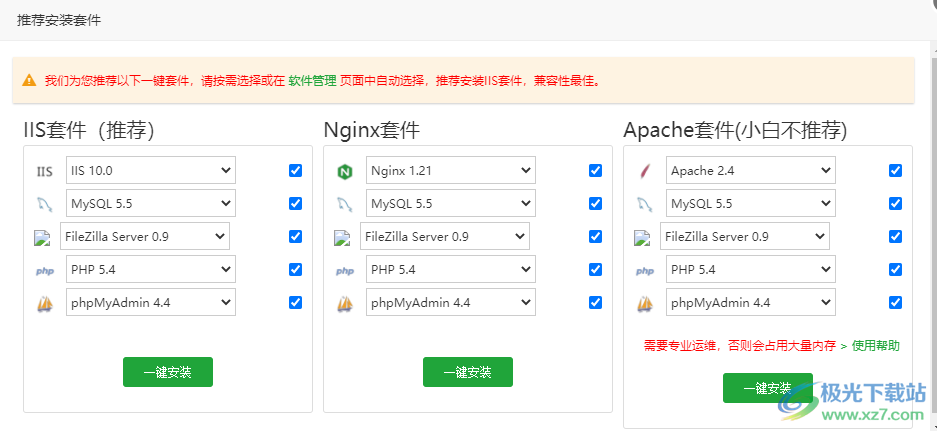This screenshot has width=937, height=431.
Task: Click 一键安装 button for IIS suite
Action: [x=168, y=372]
